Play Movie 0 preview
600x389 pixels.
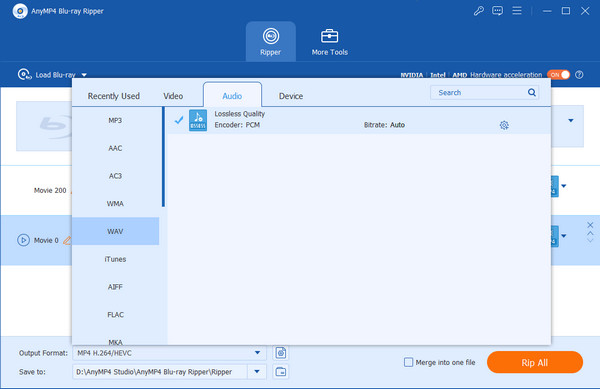tap(23, 240)
